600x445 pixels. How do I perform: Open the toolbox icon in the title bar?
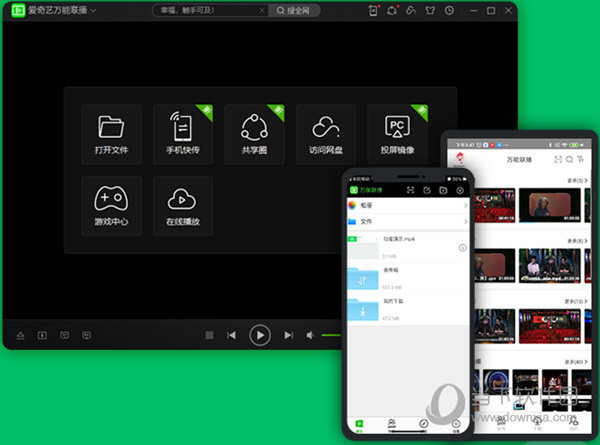click(x=411, y=10)
